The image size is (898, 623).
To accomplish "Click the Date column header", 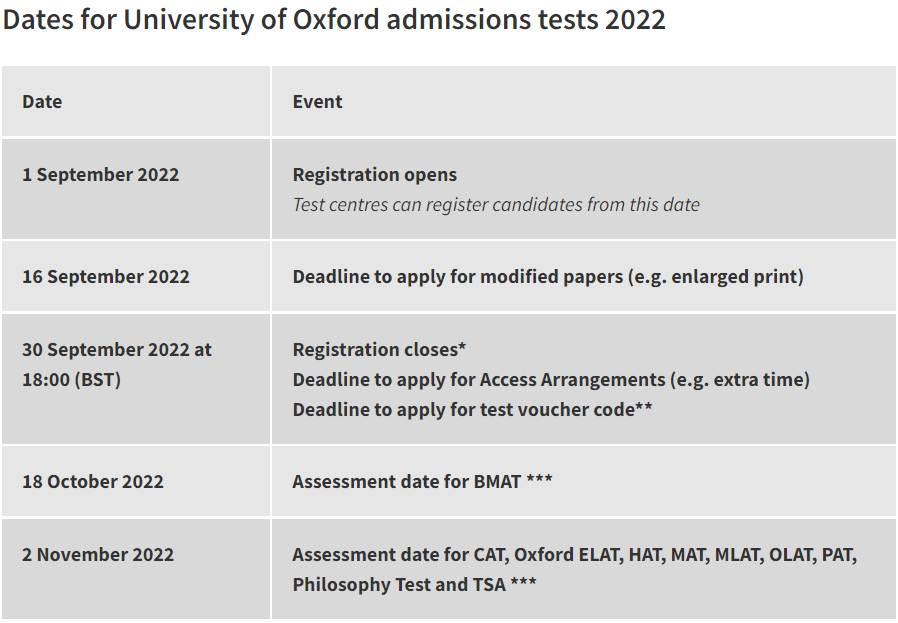I will [42, 102].
